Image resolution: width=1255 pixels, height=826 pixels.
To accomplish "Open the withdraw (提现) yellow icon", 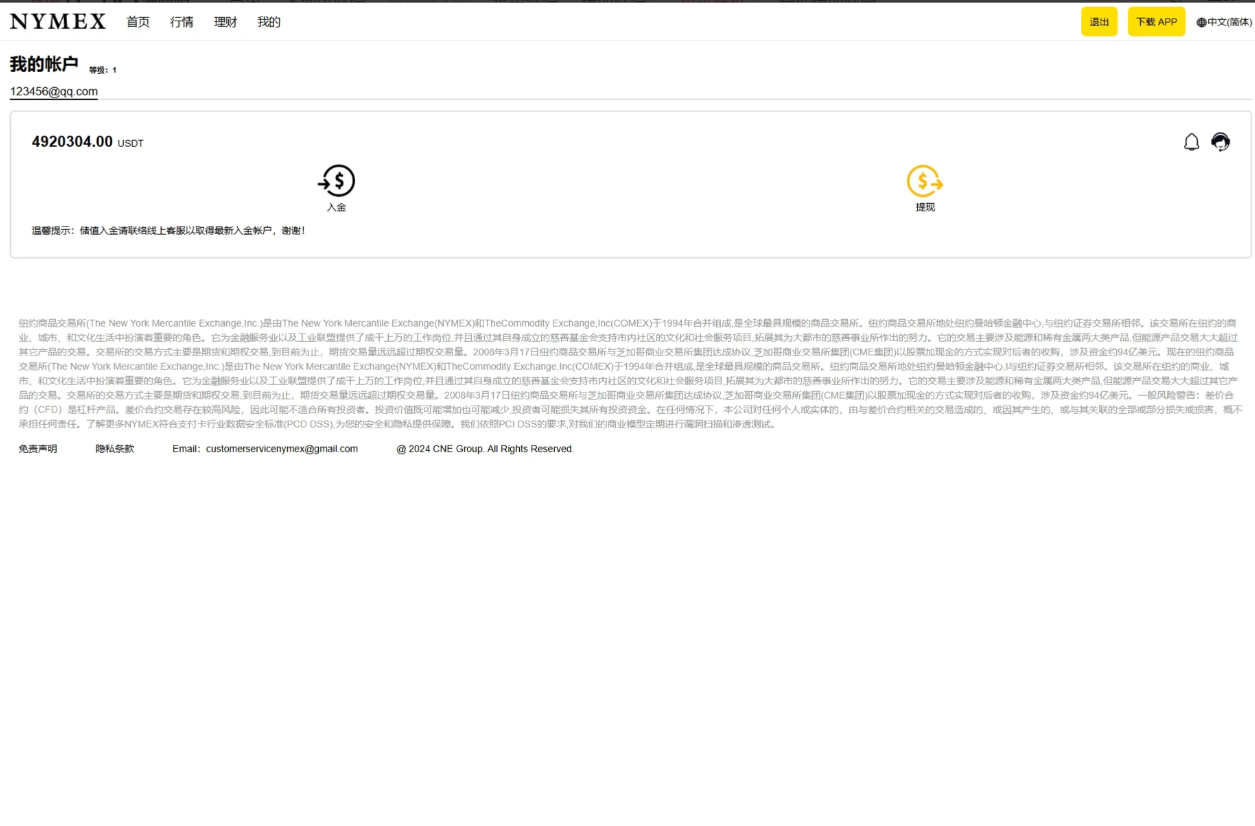I will pyautogui.click(x=925, y=181).
